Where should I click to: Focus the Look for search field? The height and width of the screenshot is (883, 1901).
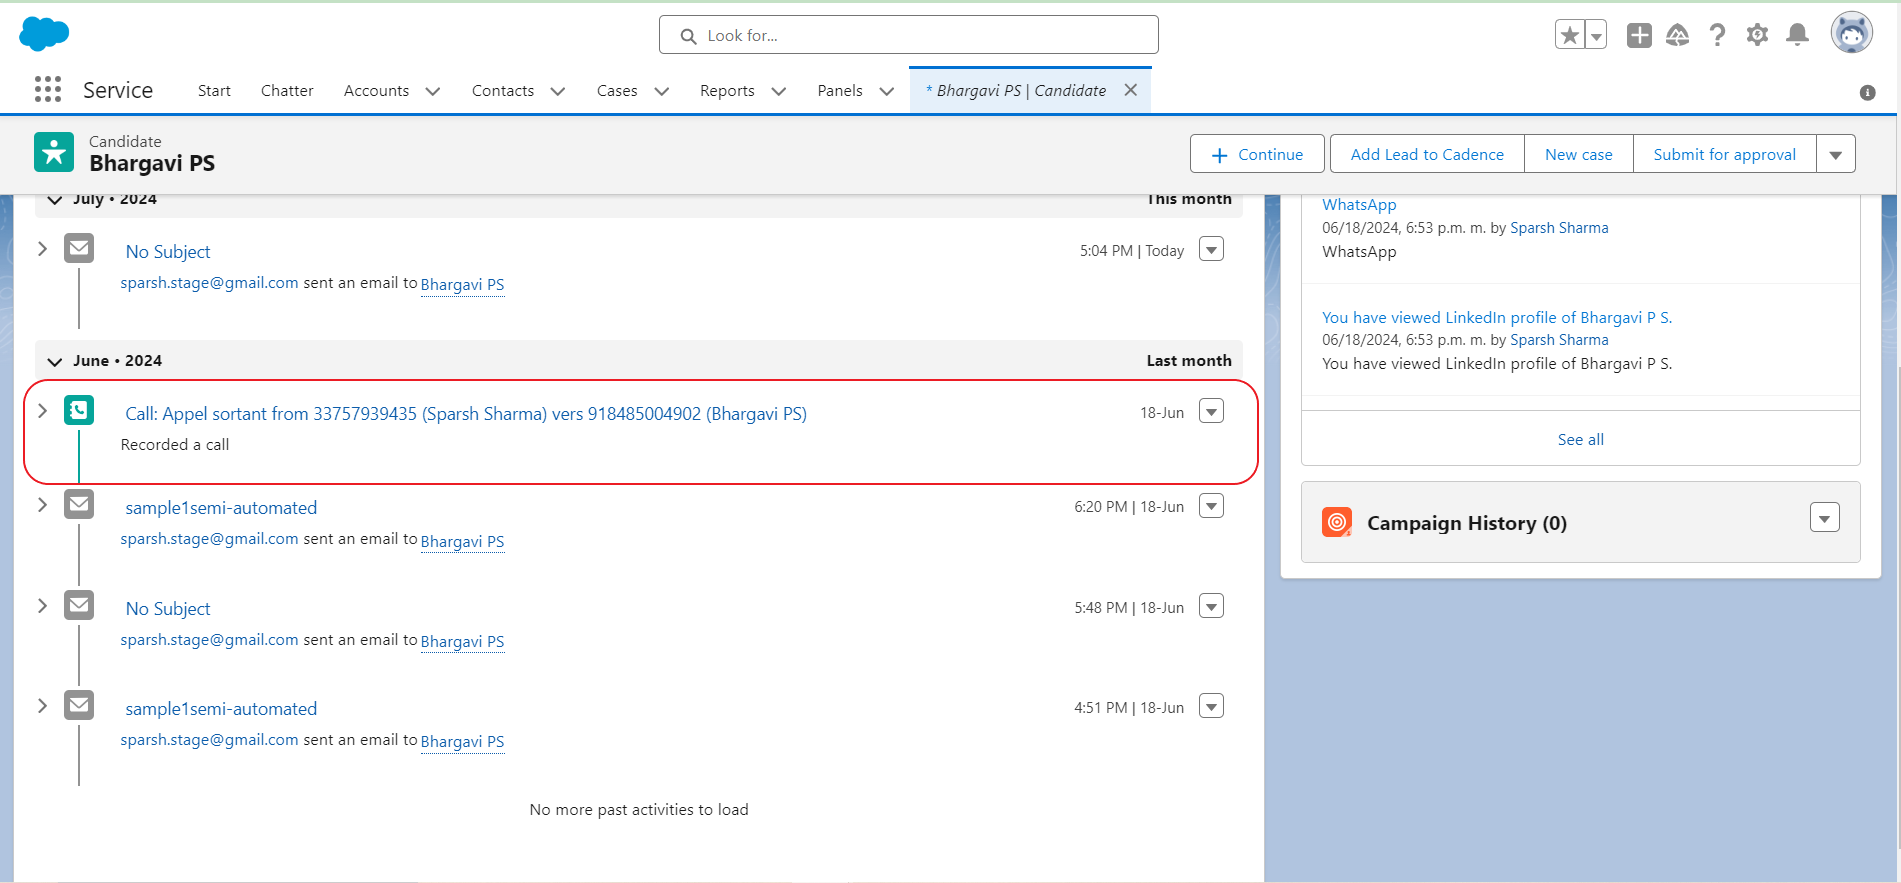pos(909,35)
